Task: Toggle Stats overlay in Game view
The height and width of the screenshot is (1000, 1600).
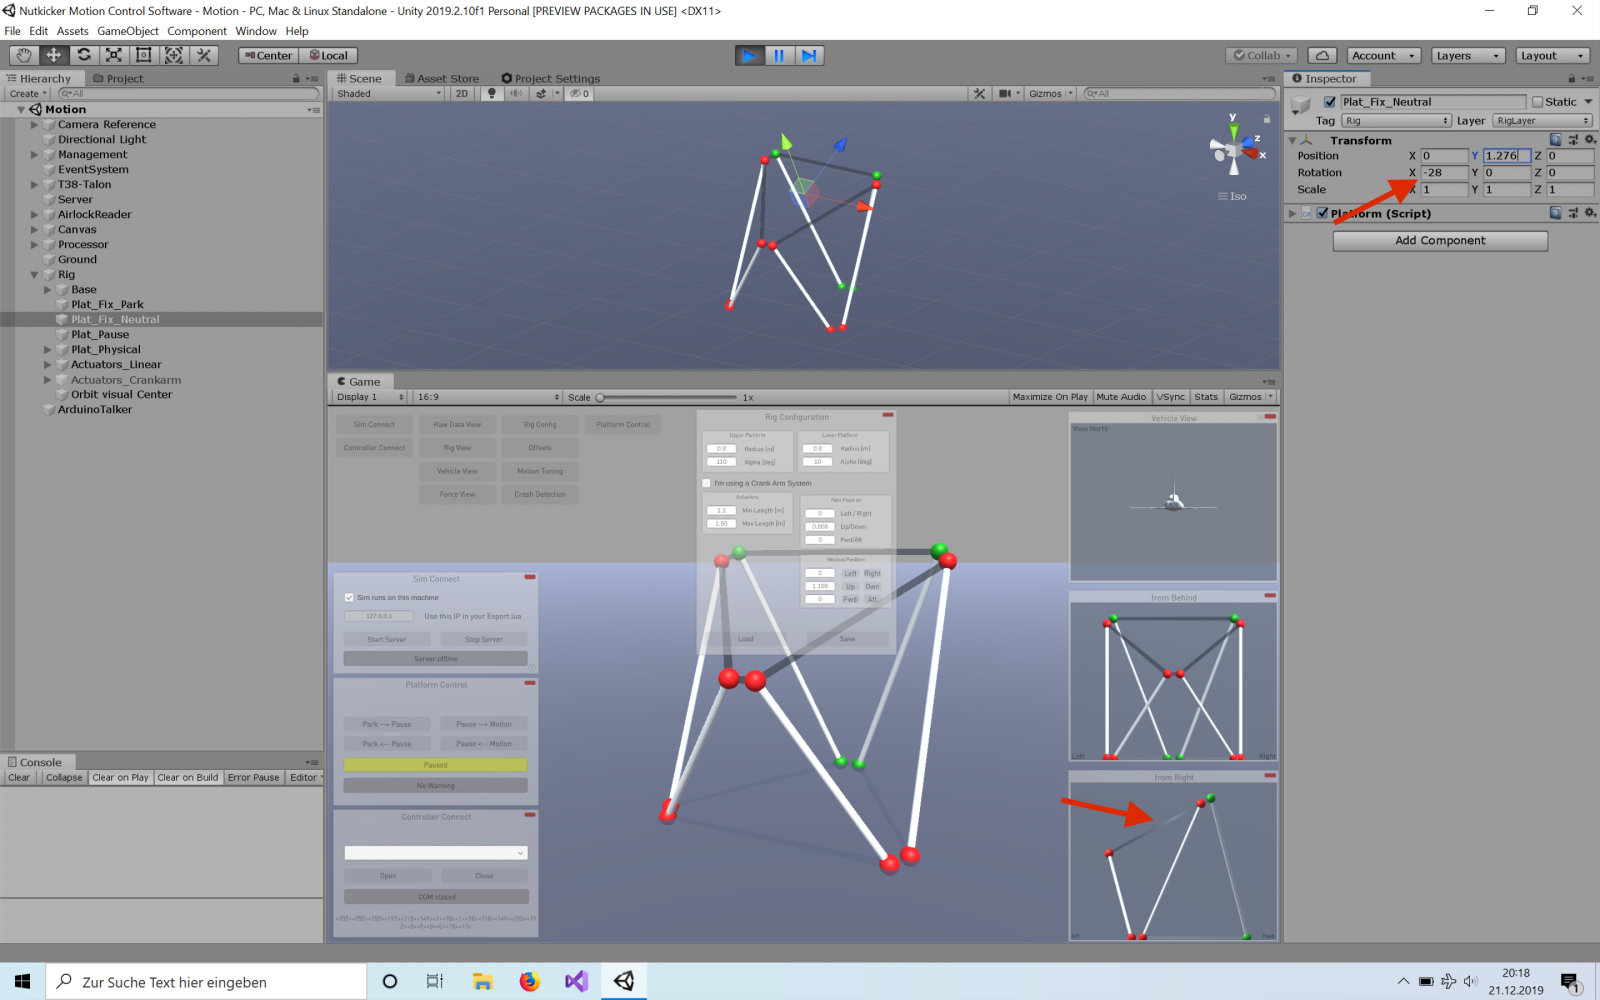Action: 1206,397
